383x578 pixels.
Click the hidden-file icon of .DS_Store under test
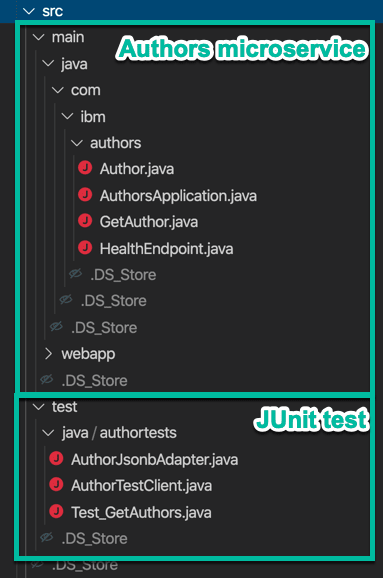tap(47, 537)
